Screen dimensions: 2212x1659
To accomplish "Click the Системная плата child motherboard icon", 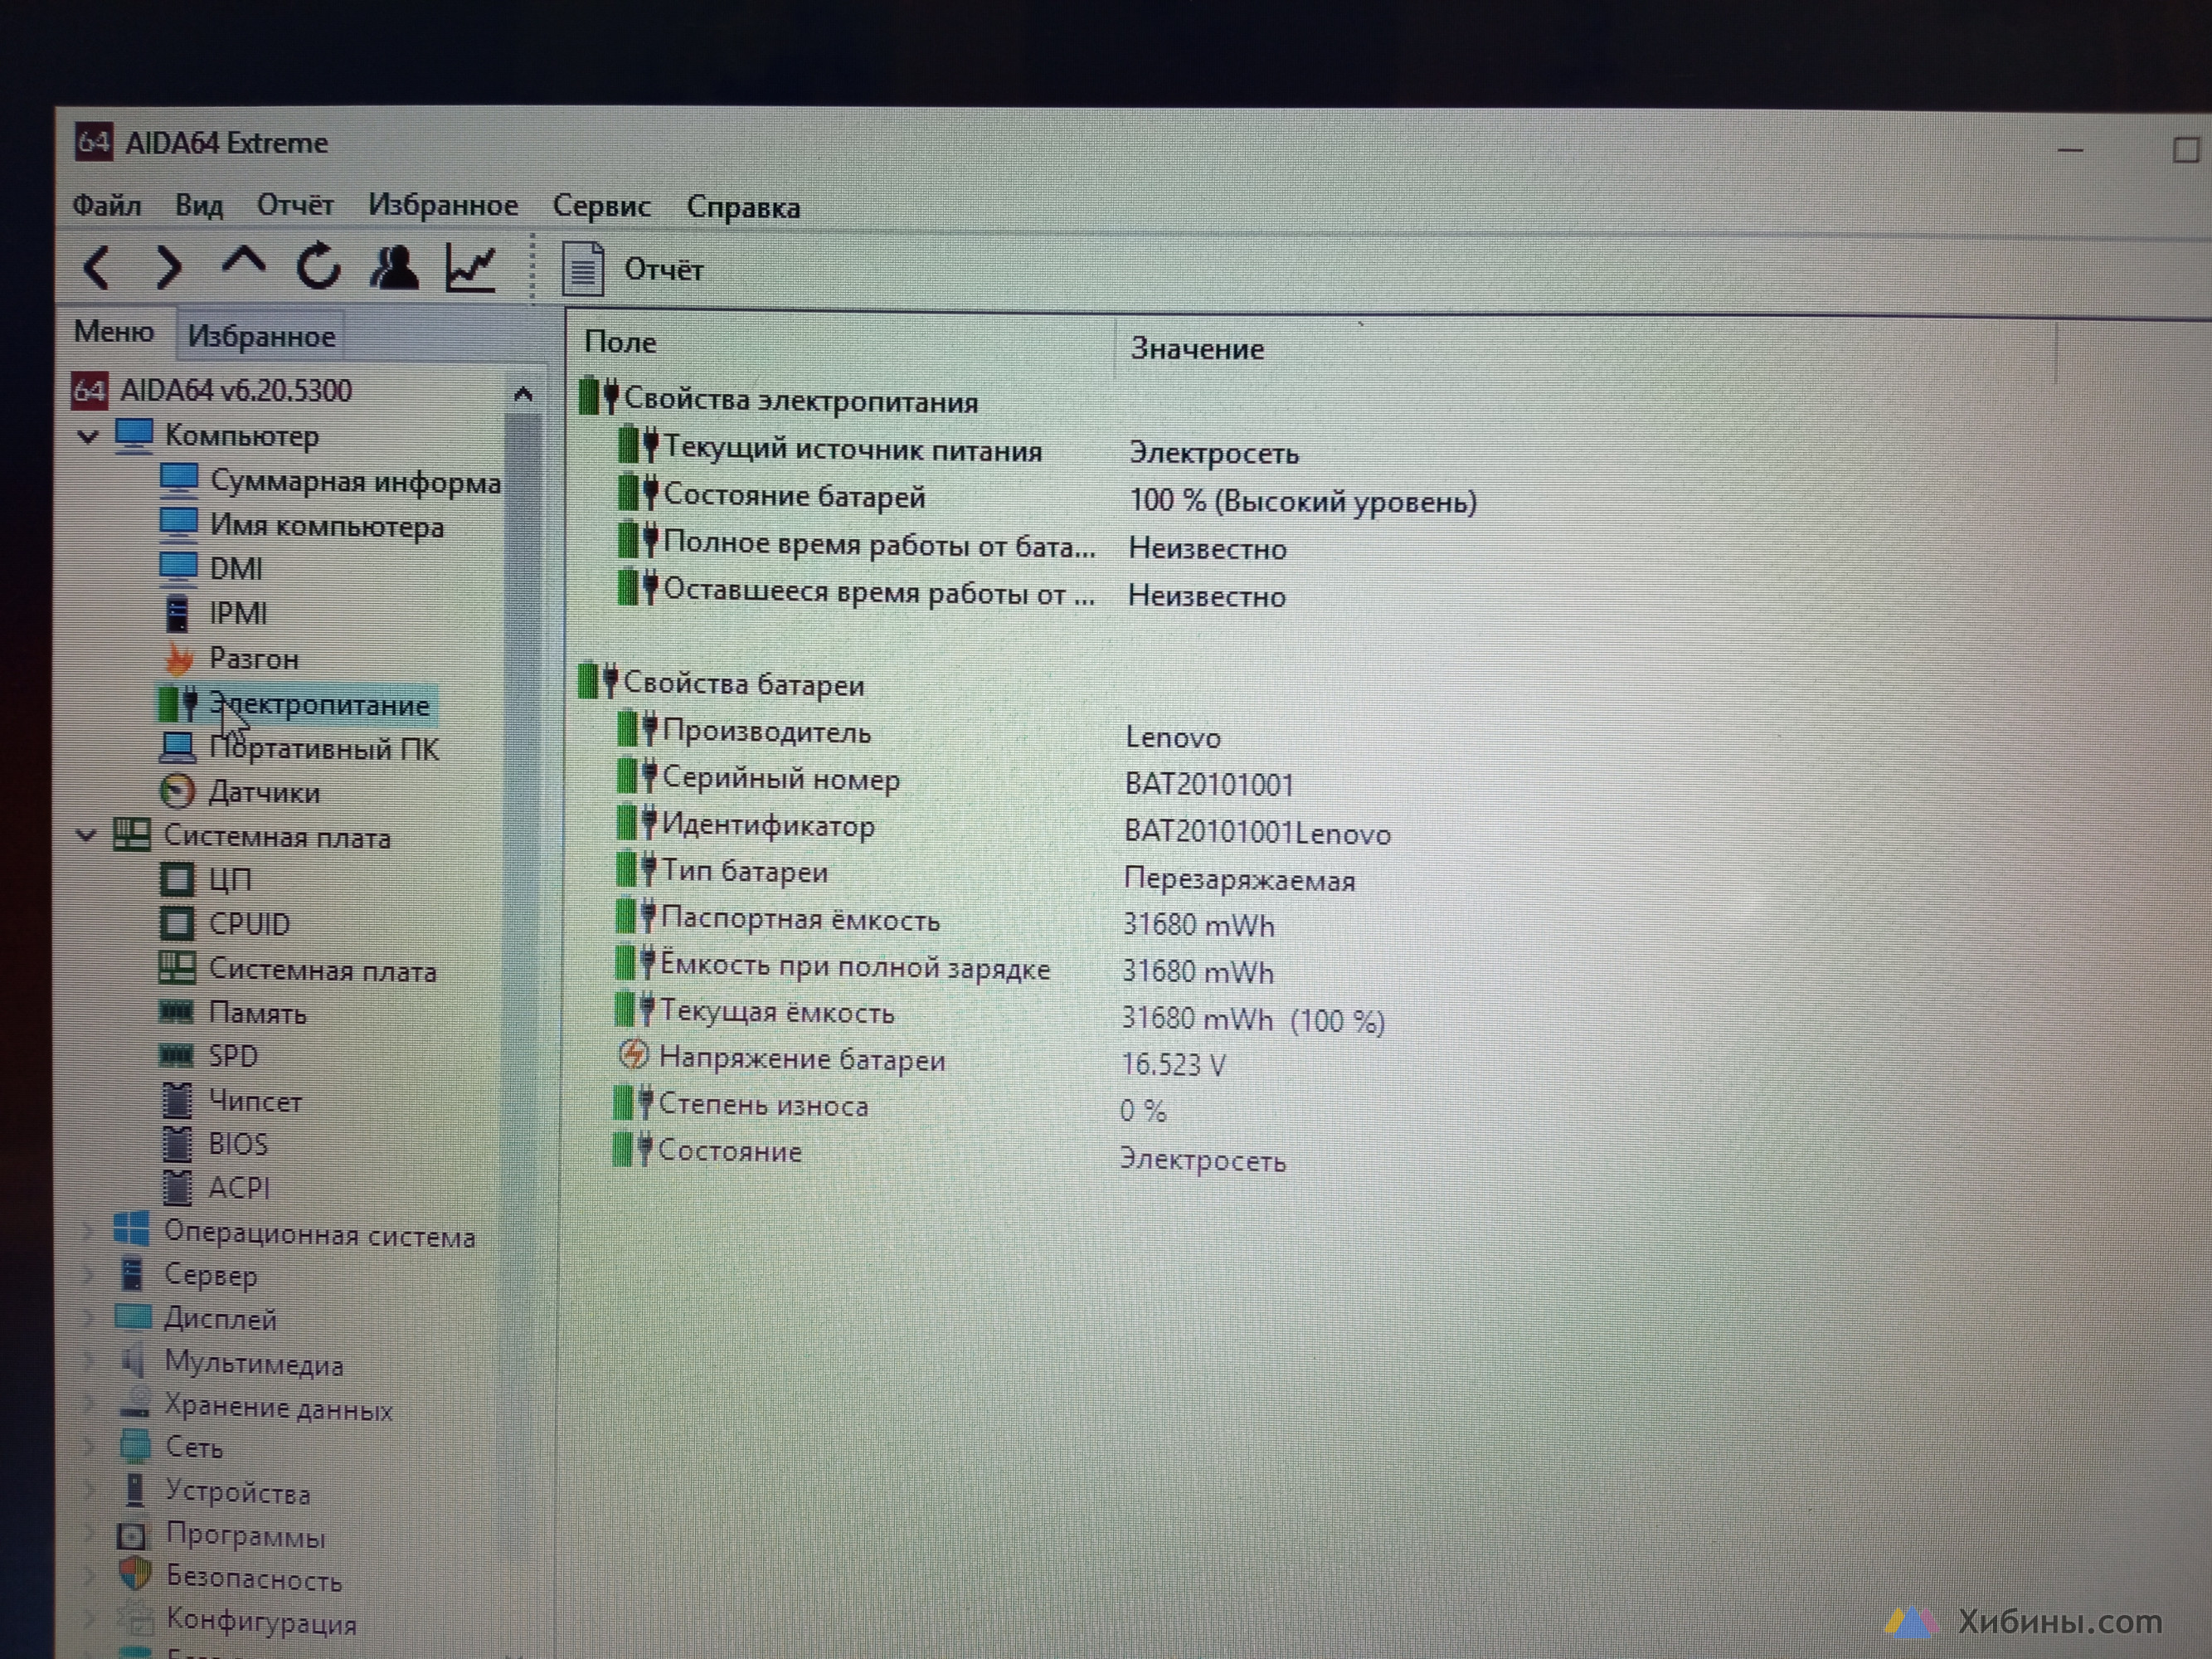I will pyautogui.click(x=177, y=967).
